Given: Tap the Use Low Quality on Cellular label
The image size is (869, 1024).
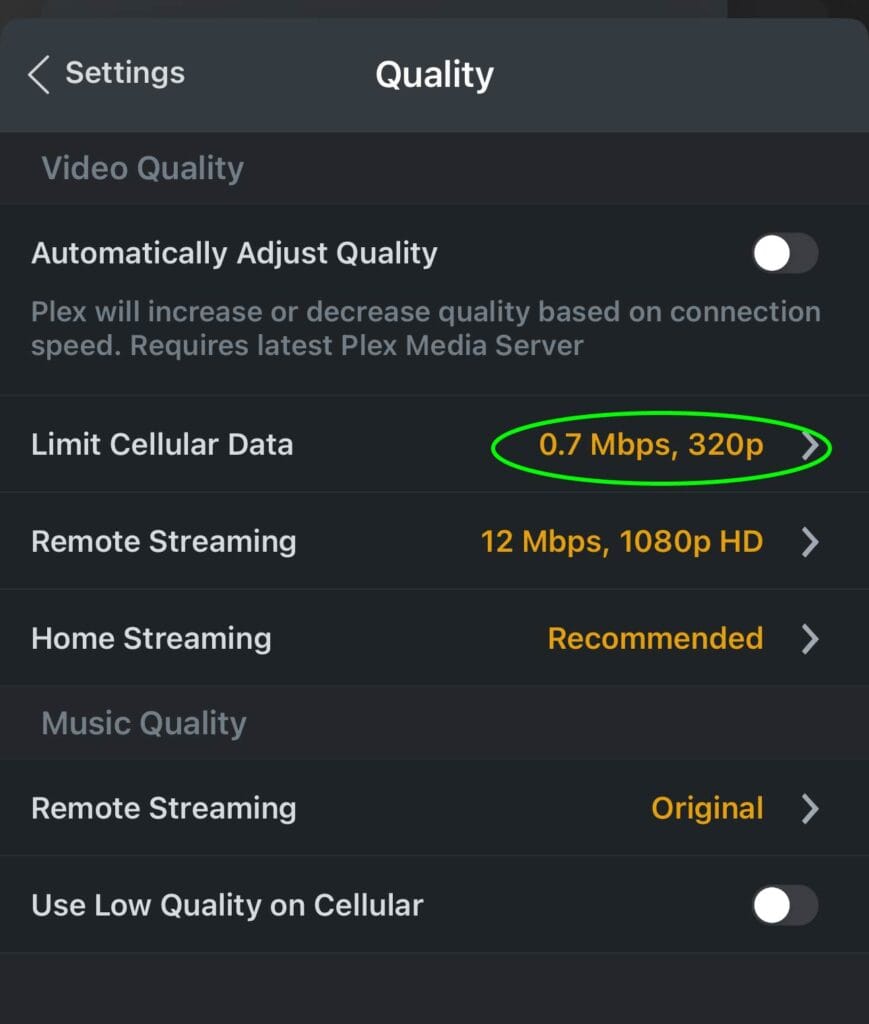Looking at the screenshot, I should tap(227, 905).
